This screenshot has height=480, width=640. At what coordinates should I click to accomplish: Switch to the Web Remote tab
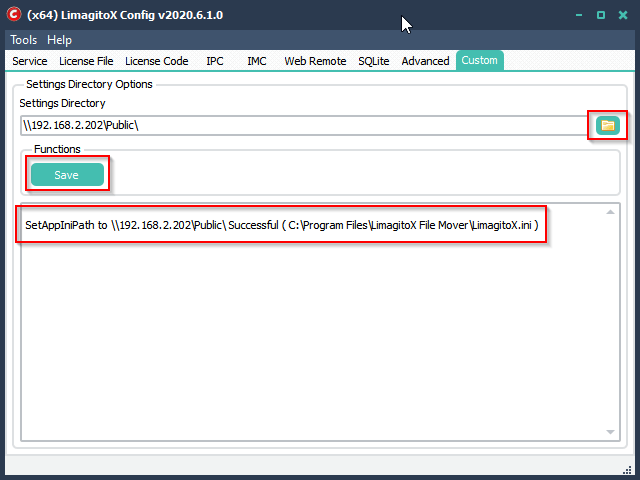point(315,61)
